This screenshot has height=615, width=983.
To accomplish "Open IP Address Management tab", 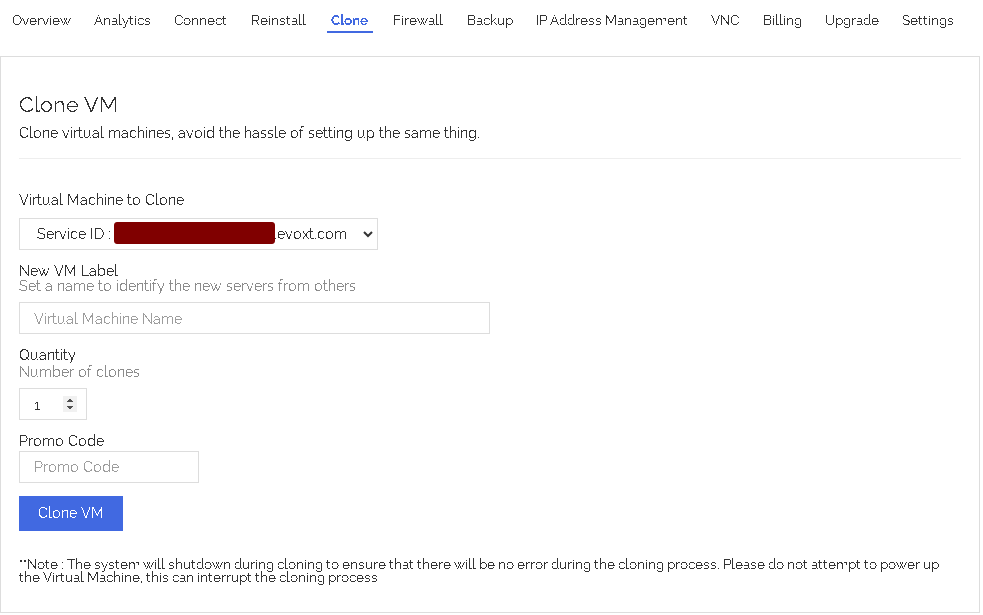I will click(x=611, y=20).
